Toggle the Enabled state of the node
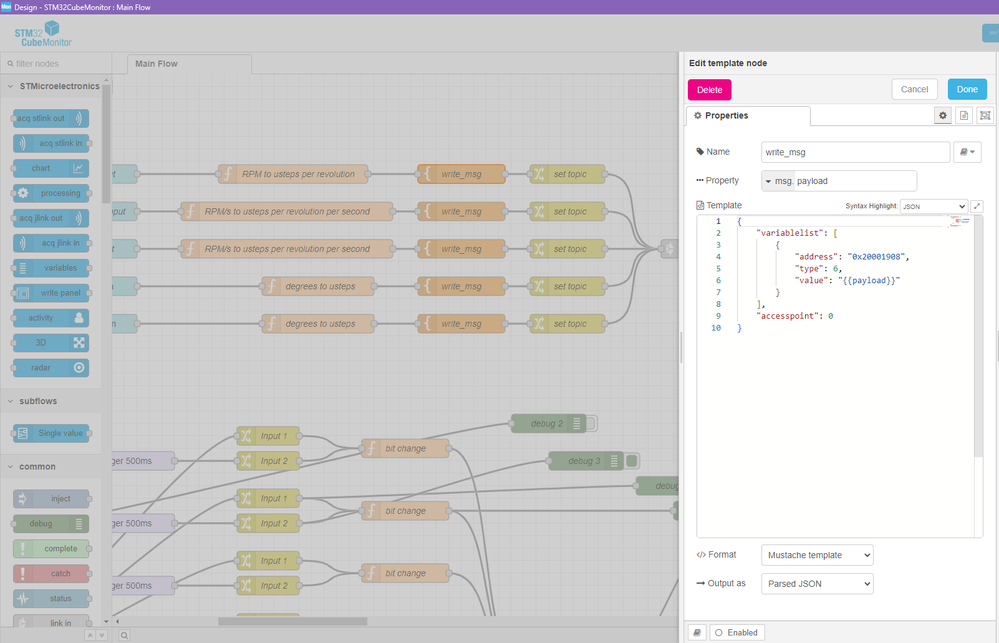This screenshot has width=999, height=643. (735, 632)
